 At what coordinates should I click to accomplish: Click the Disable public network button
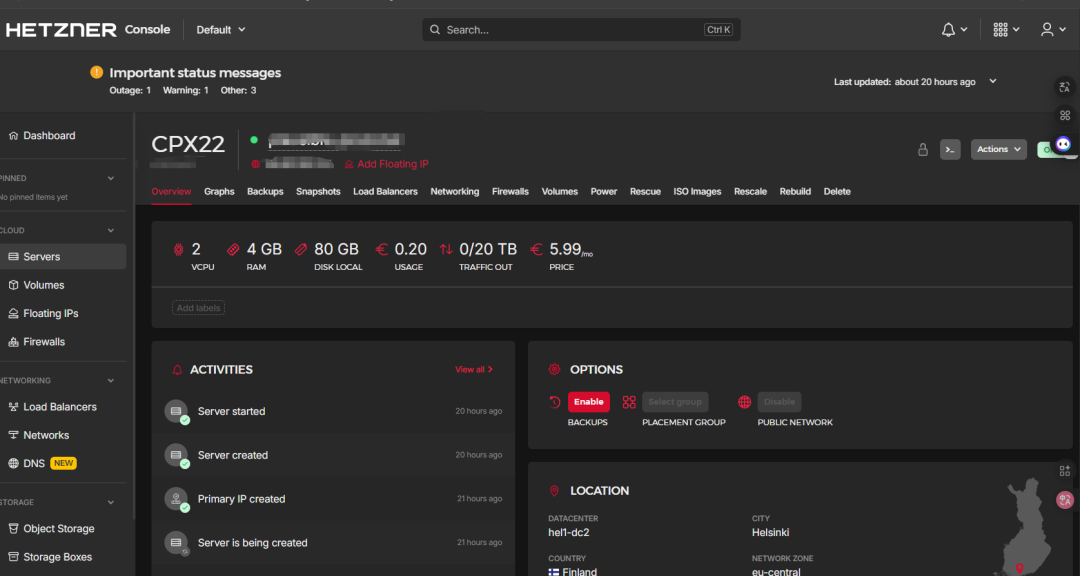tap(779, 402)
